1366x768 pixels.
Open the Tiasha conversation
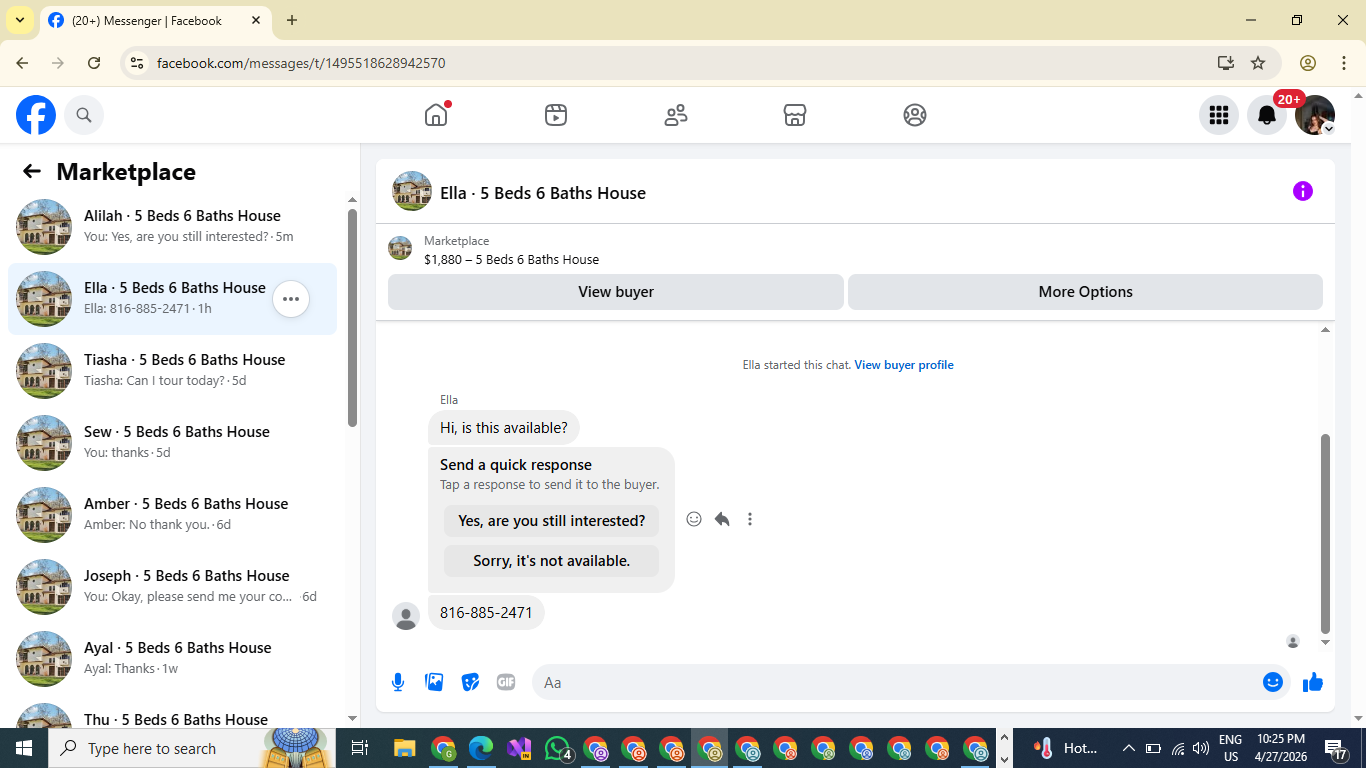172,371
